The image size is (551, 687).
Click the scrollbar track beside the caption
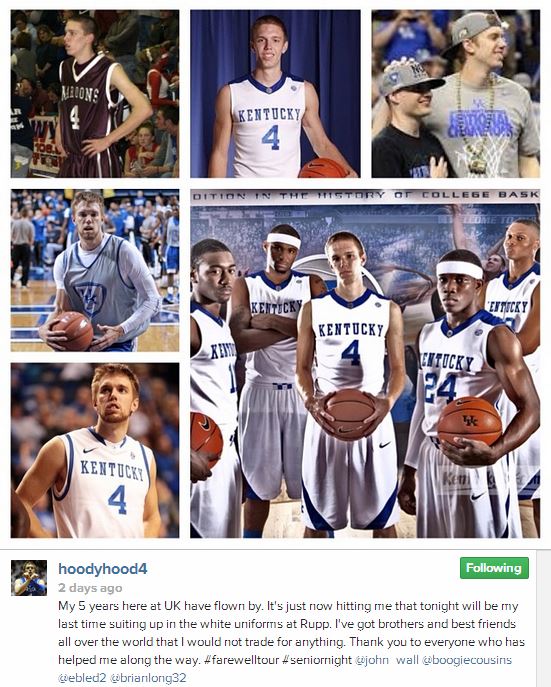coord(544,618)
